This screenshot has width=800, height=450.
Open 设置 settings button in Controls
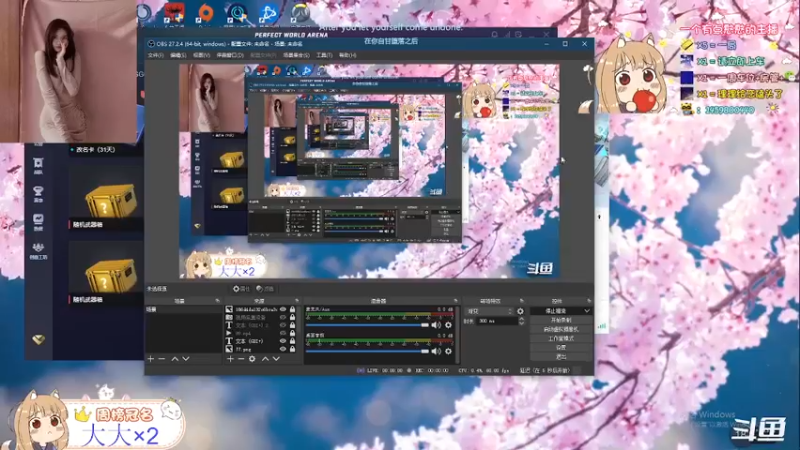[x=561, y=347]
